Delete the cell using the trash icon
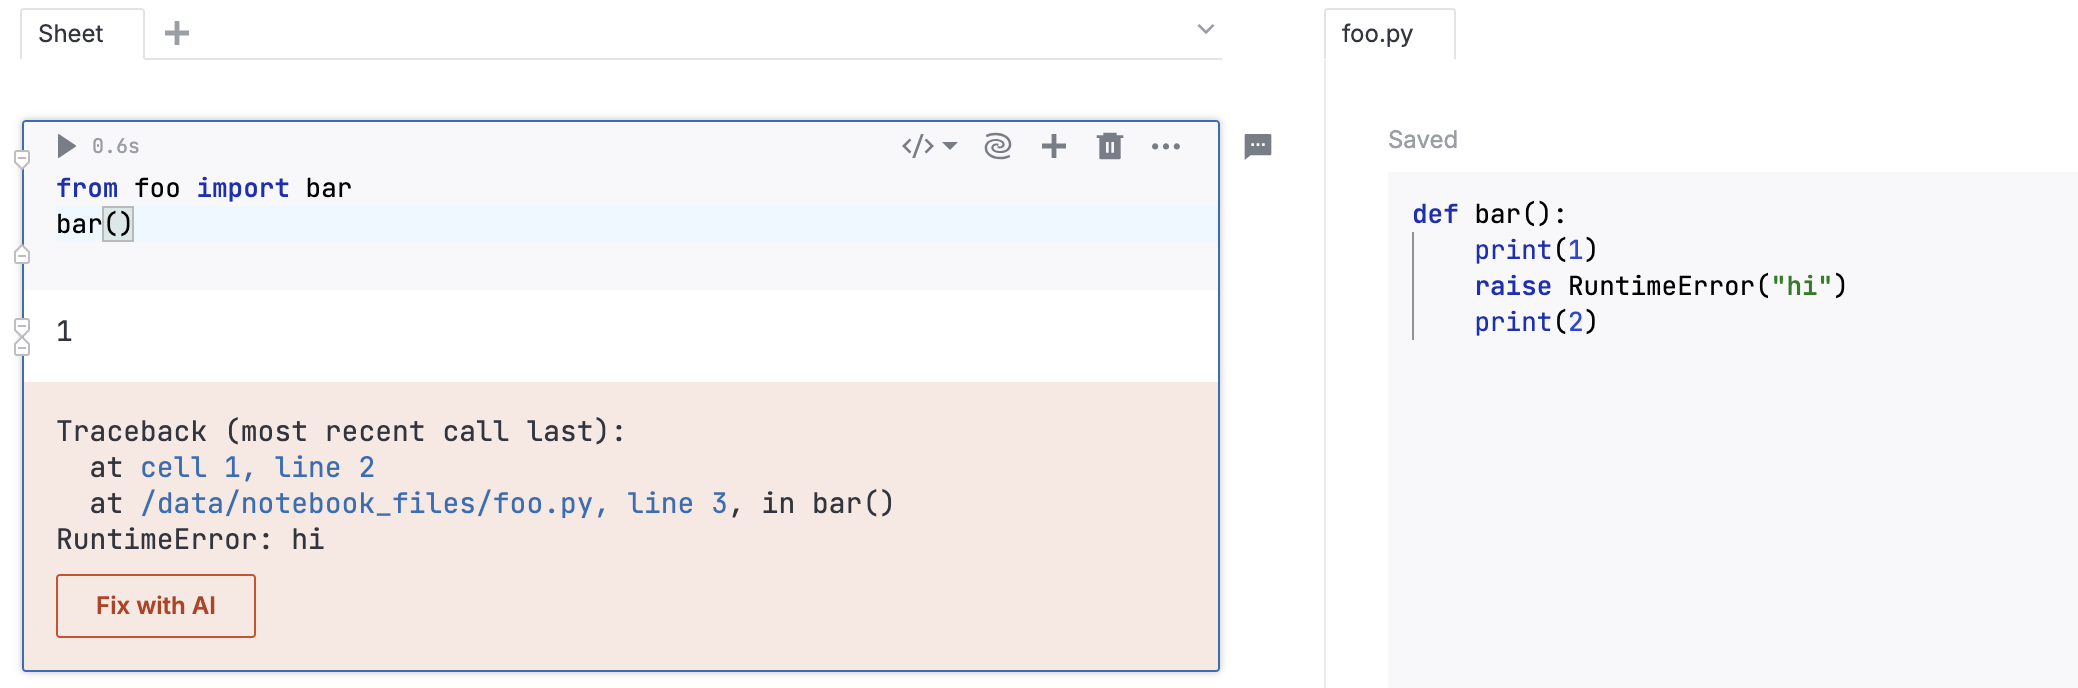The image size is (2078, 688). pyautogui.click(x=1109, y=146)
